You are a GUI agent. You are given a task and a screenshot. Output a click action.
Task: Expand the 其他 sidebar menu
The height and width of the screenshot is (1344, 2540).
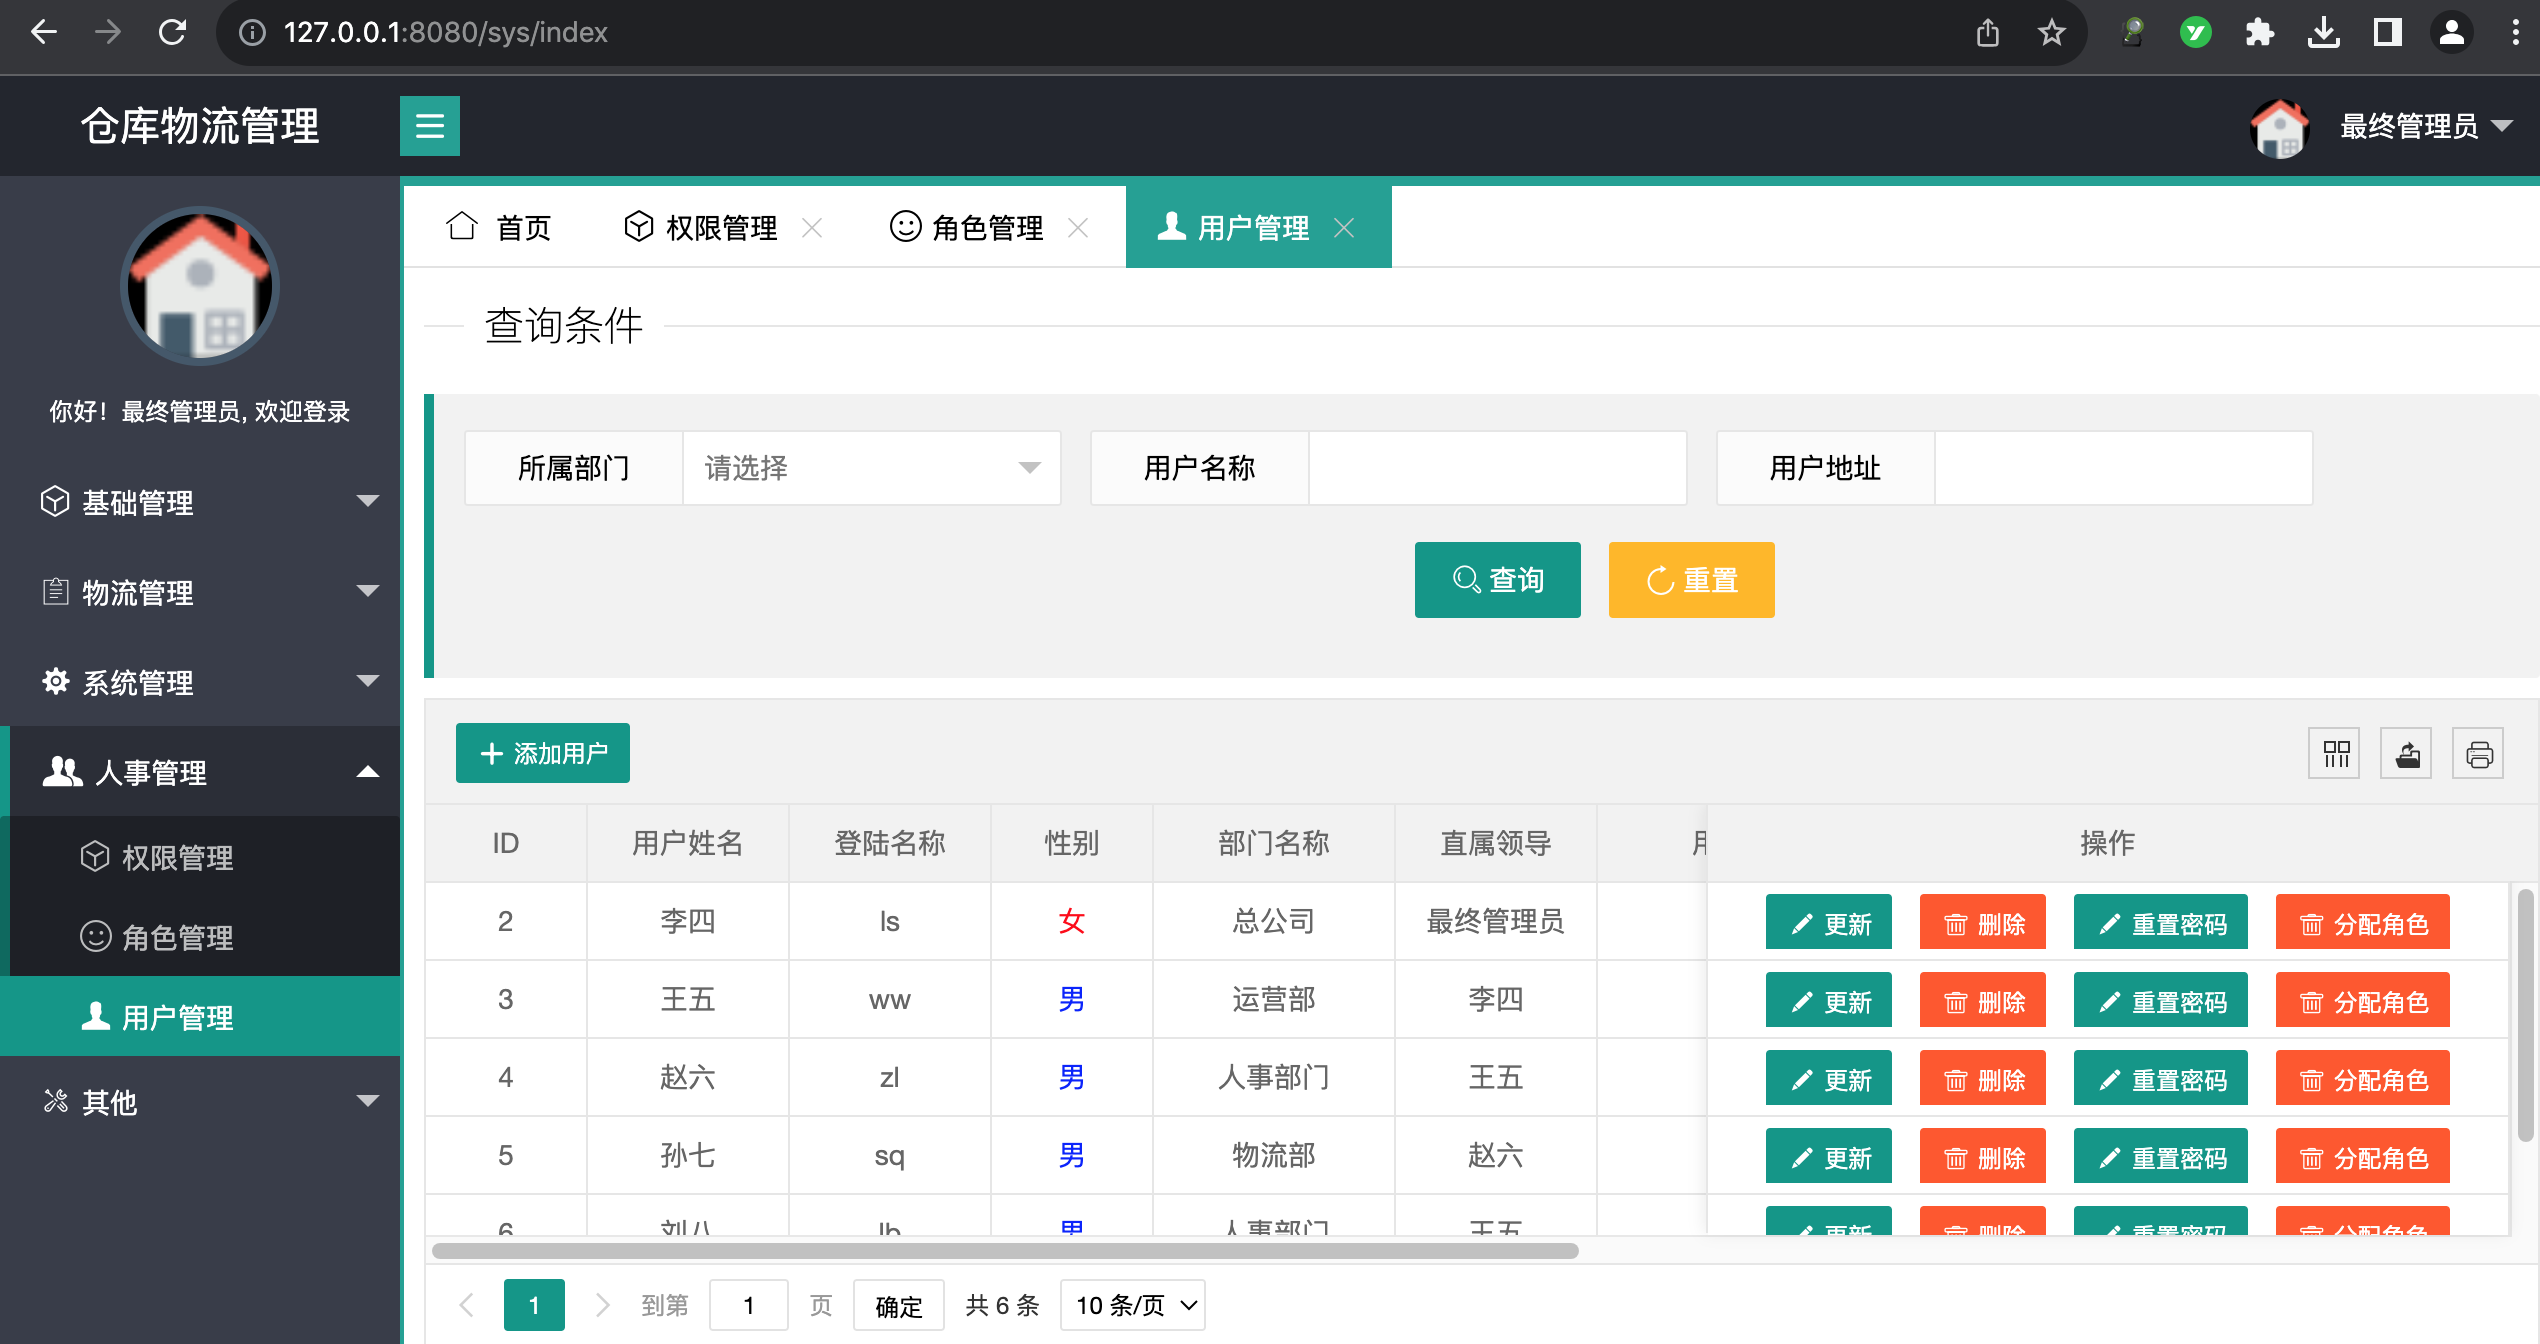pyautogui.click(x=200, y=1102)
